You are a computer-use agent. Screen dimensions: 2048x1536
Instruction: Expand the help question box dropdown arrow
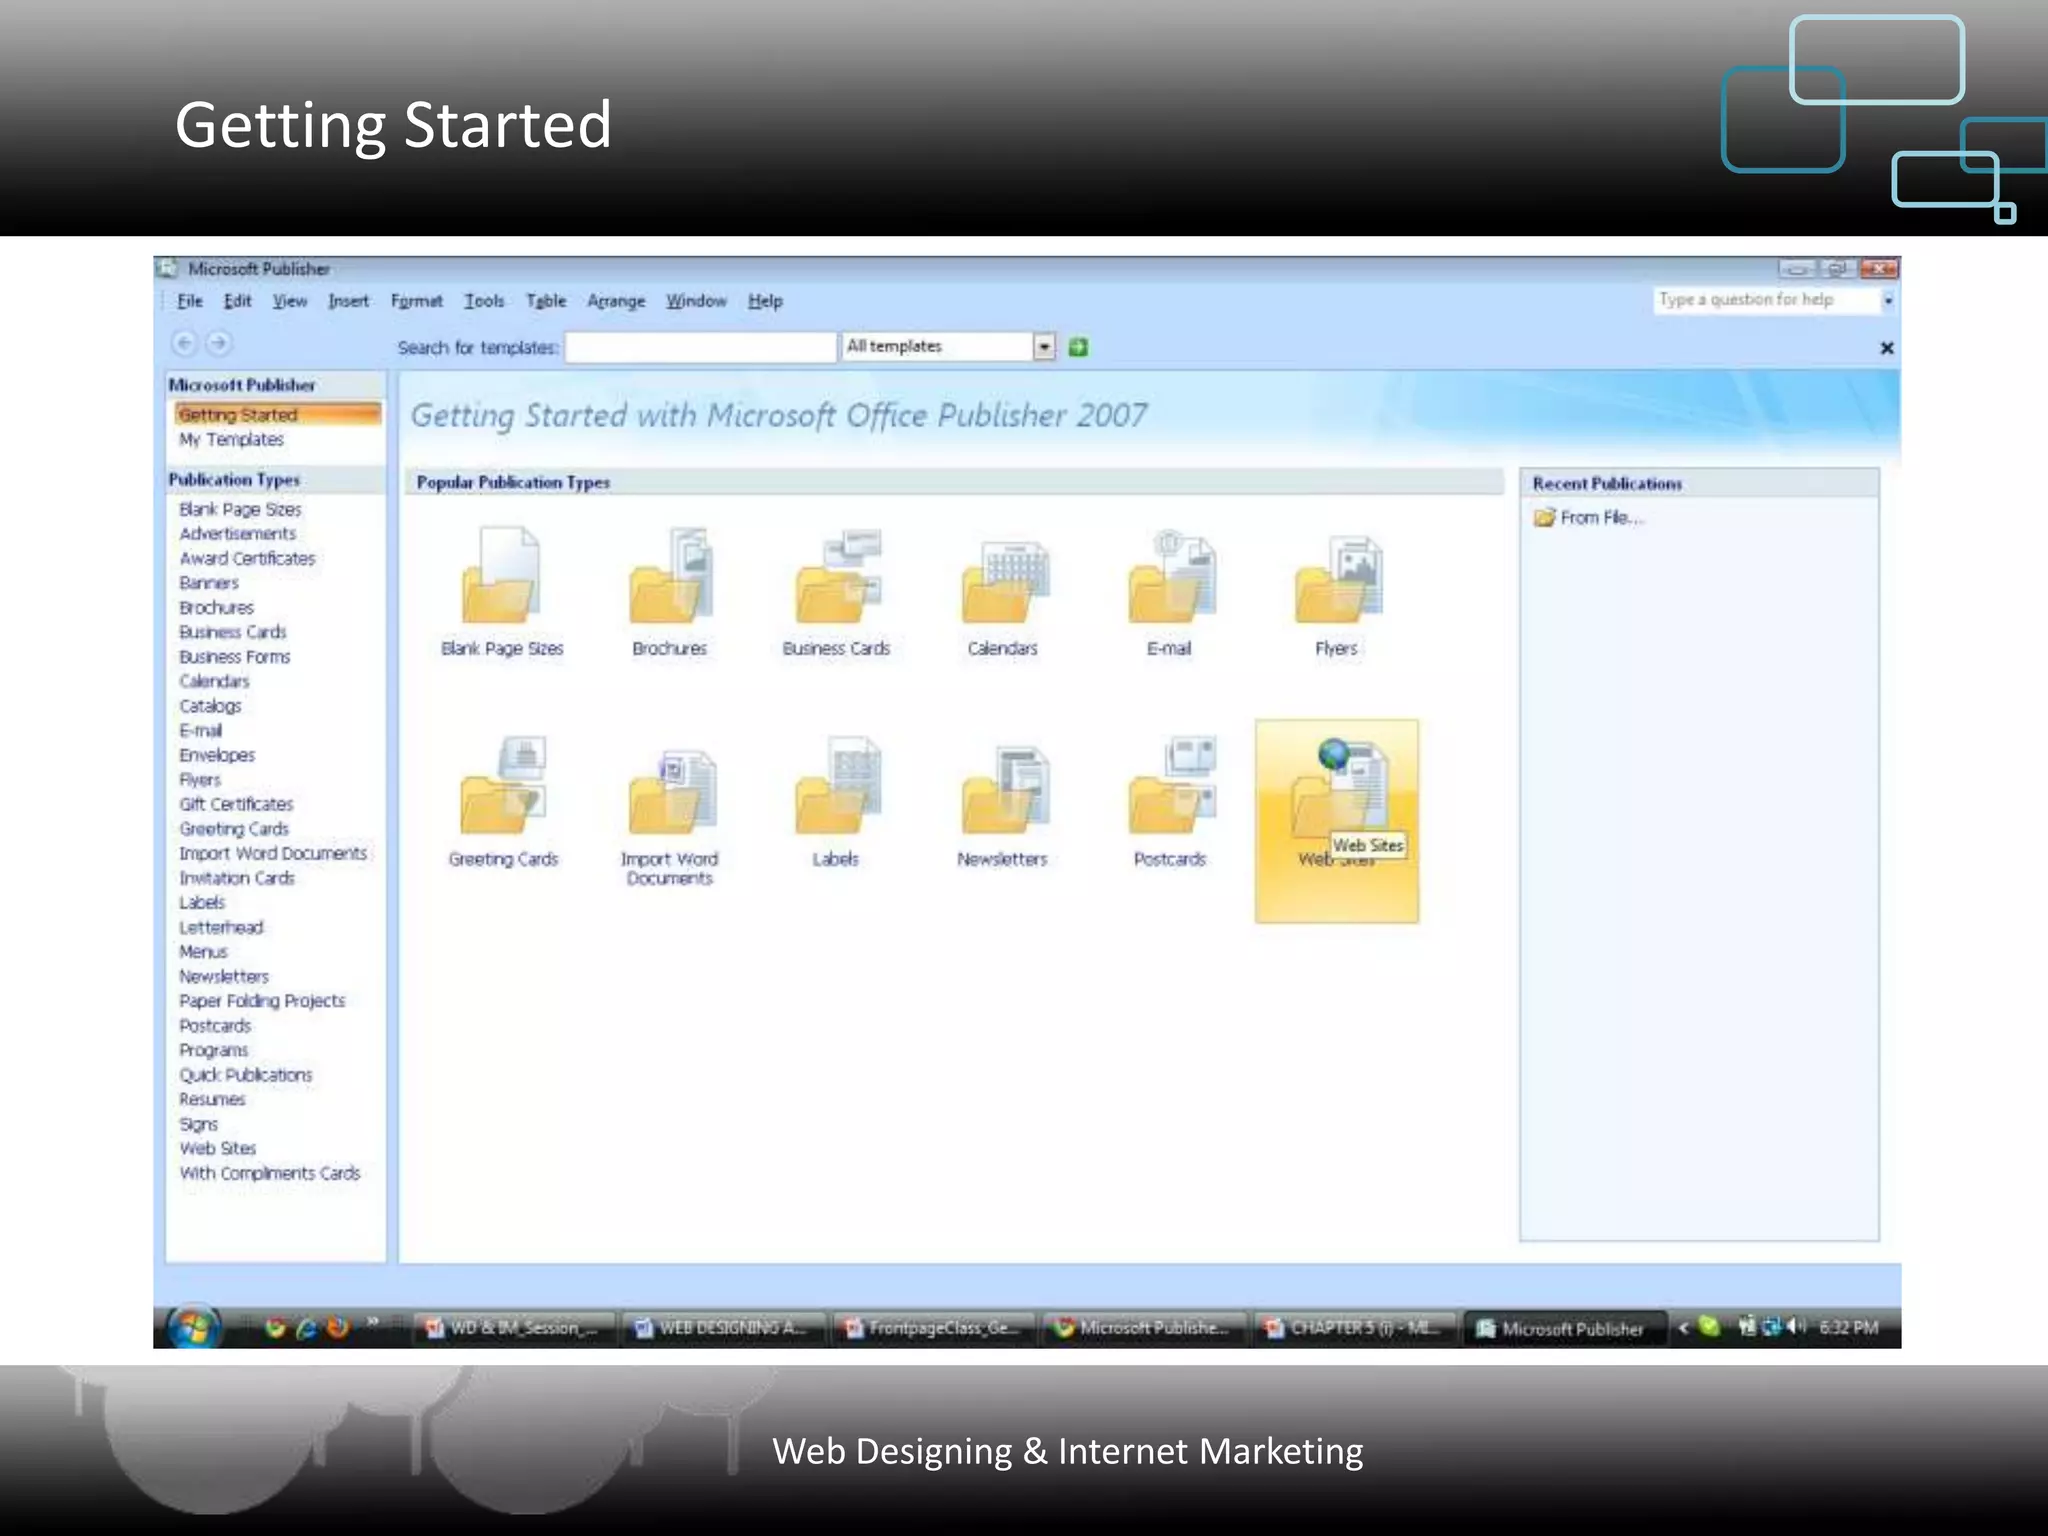(x=1888, y=300)
